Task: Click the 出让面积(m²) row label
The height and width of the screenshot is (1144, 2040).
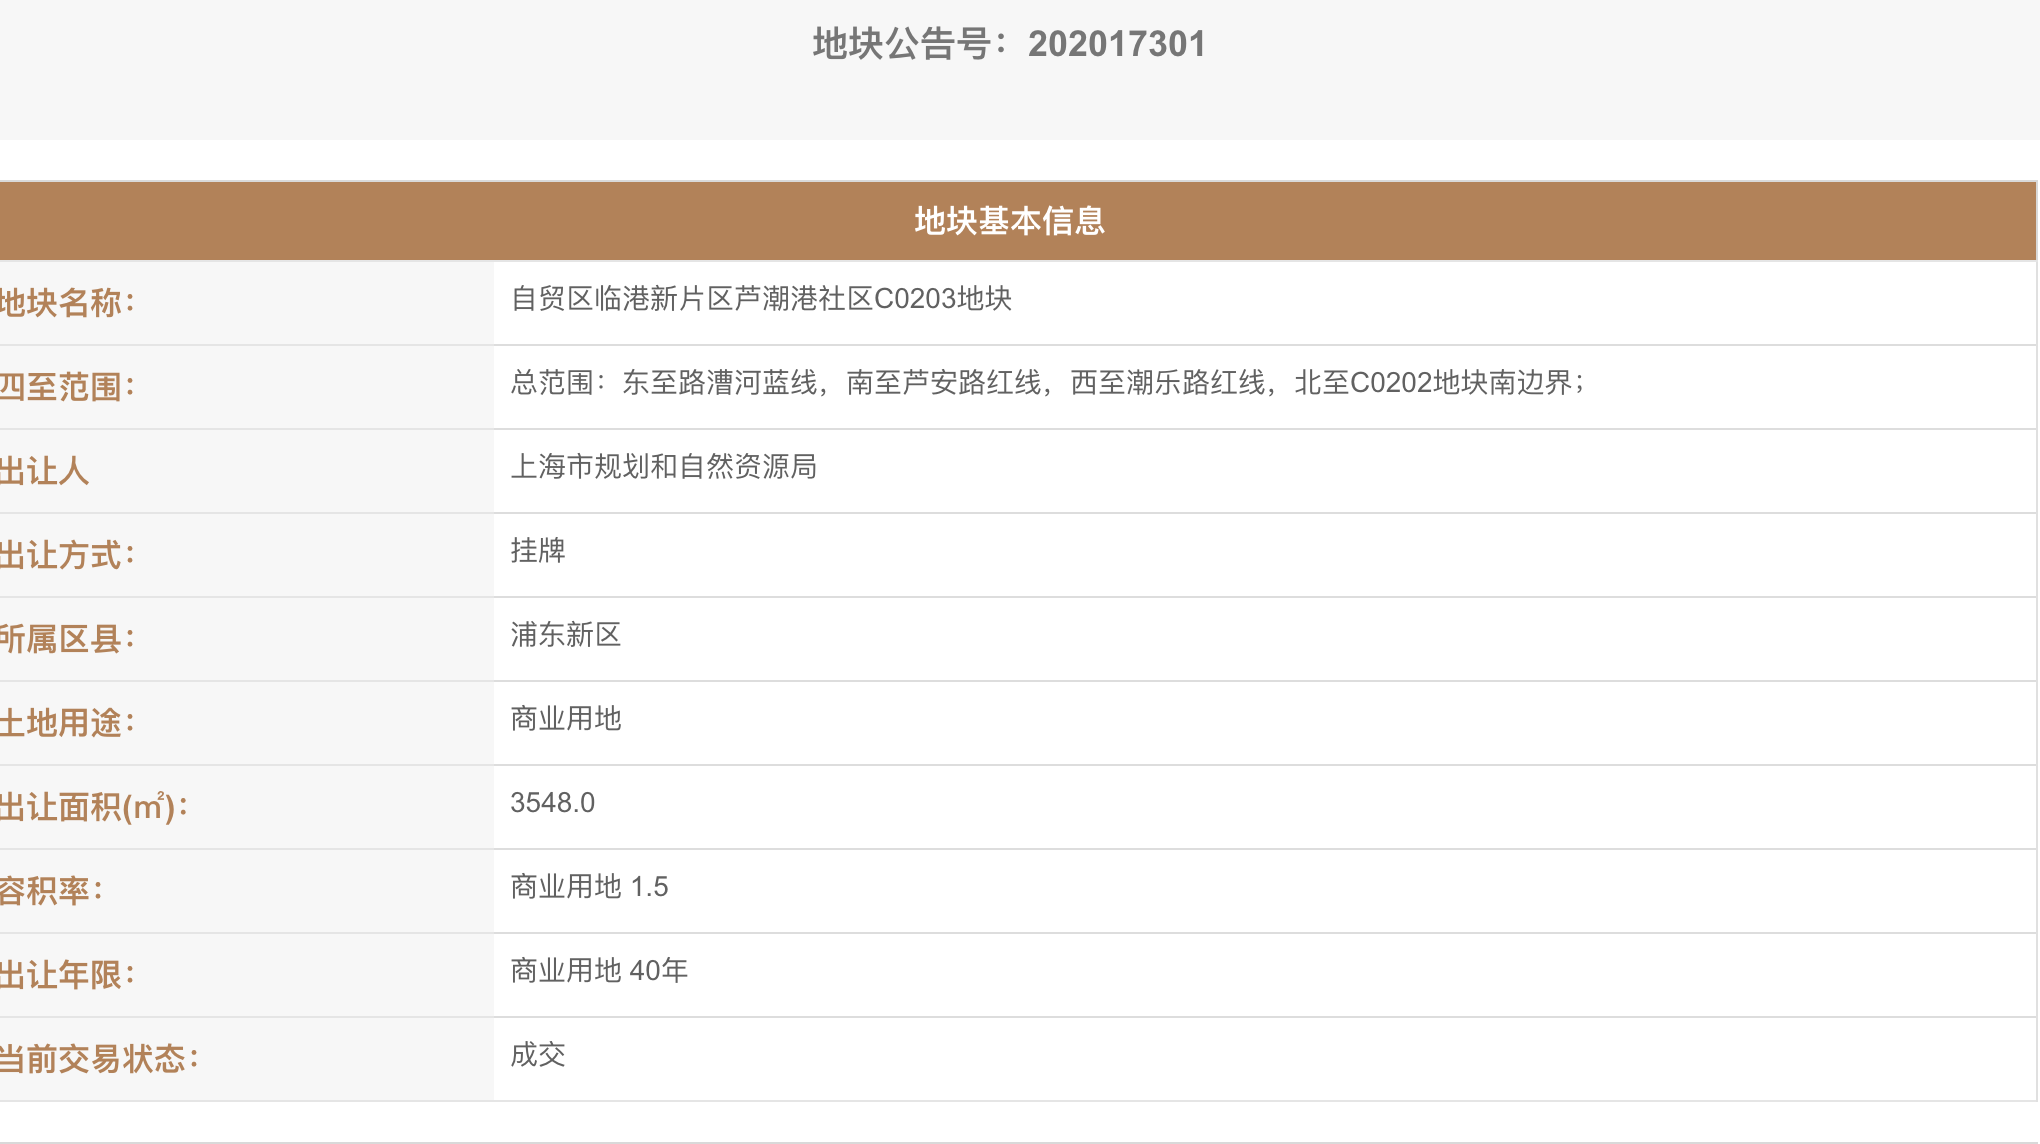Action: click(x=94, y=807)
